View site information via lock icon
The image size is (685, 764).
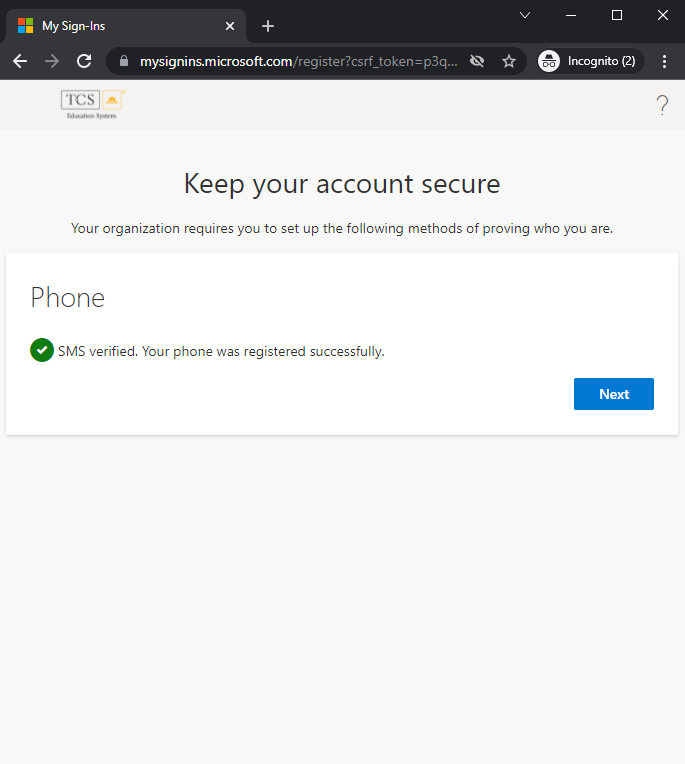click(124, 61)
